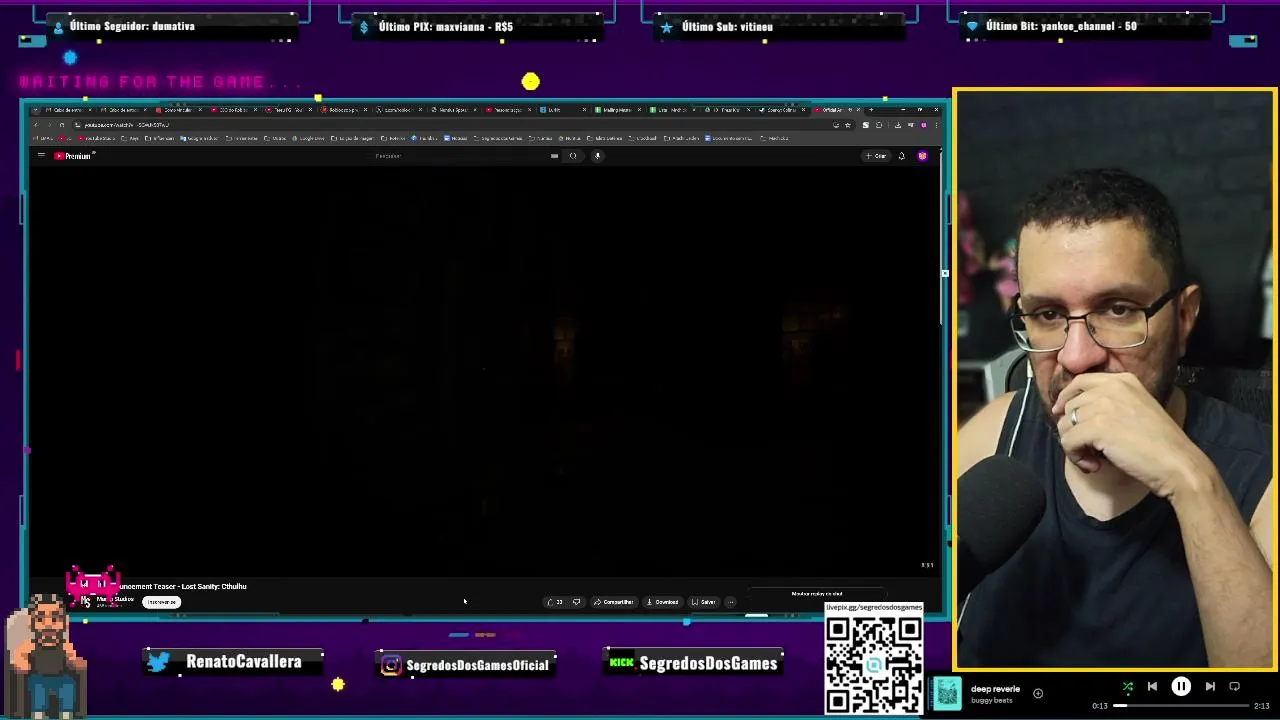Viewport: 1280px width, 720px height.
Task: Click the browser reload button
Action: (x=62, y=125)
